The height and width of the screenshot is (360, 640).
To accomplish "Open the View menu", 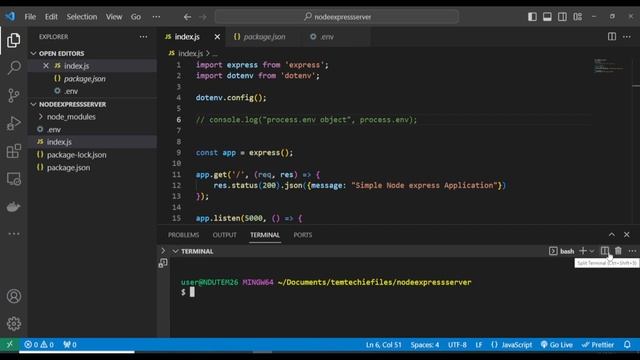I will pos(114,17).
